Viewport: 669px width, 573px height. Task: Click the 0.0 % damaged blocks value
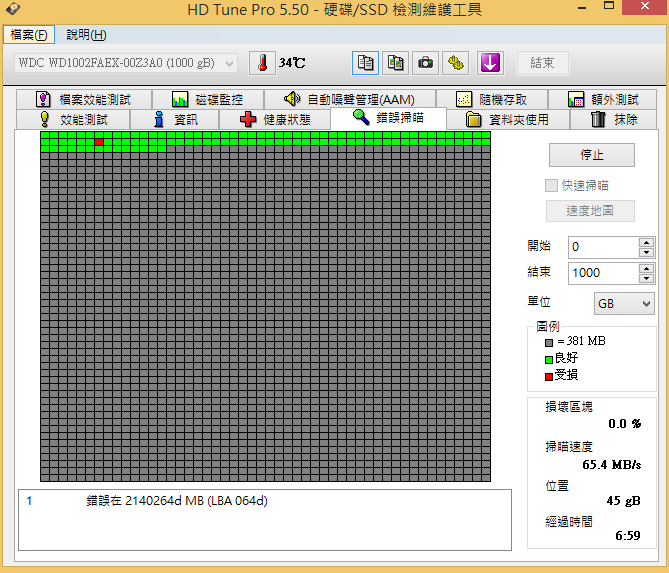(x=625, y=424)
